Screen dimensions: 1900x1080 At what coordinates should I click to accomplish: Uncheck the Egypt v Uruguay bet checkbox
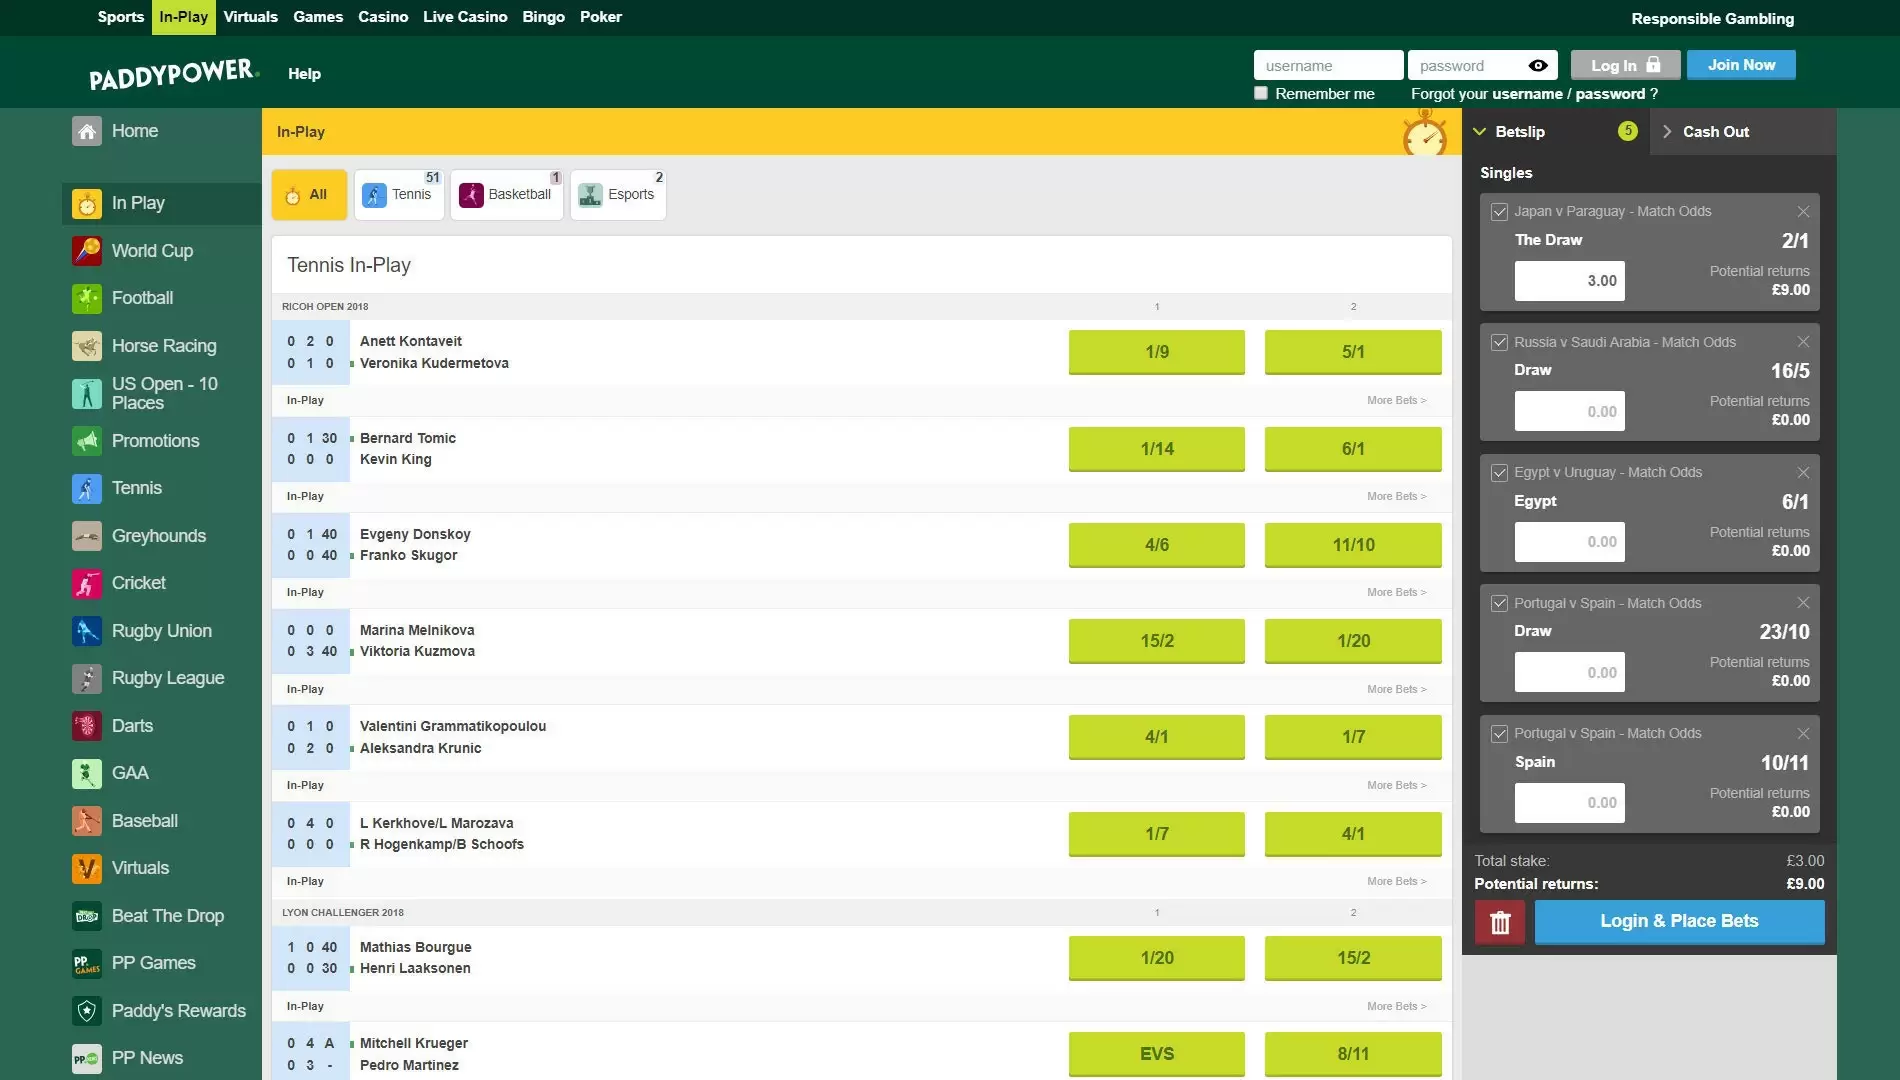(1499, 473)
